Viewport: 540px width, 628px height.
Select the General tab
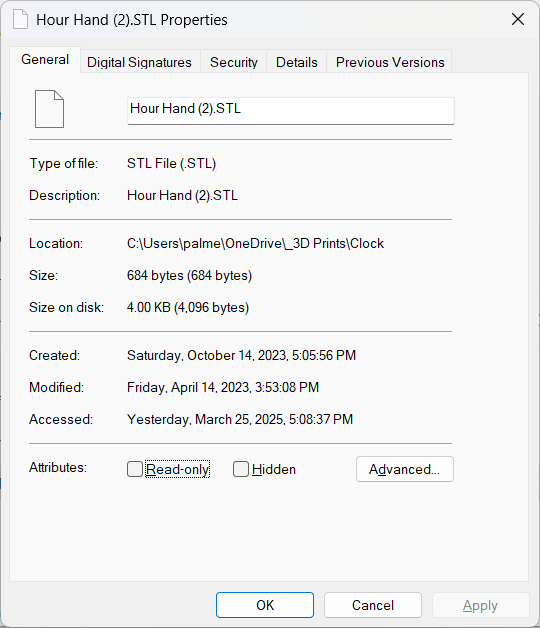tap(45, 60)
